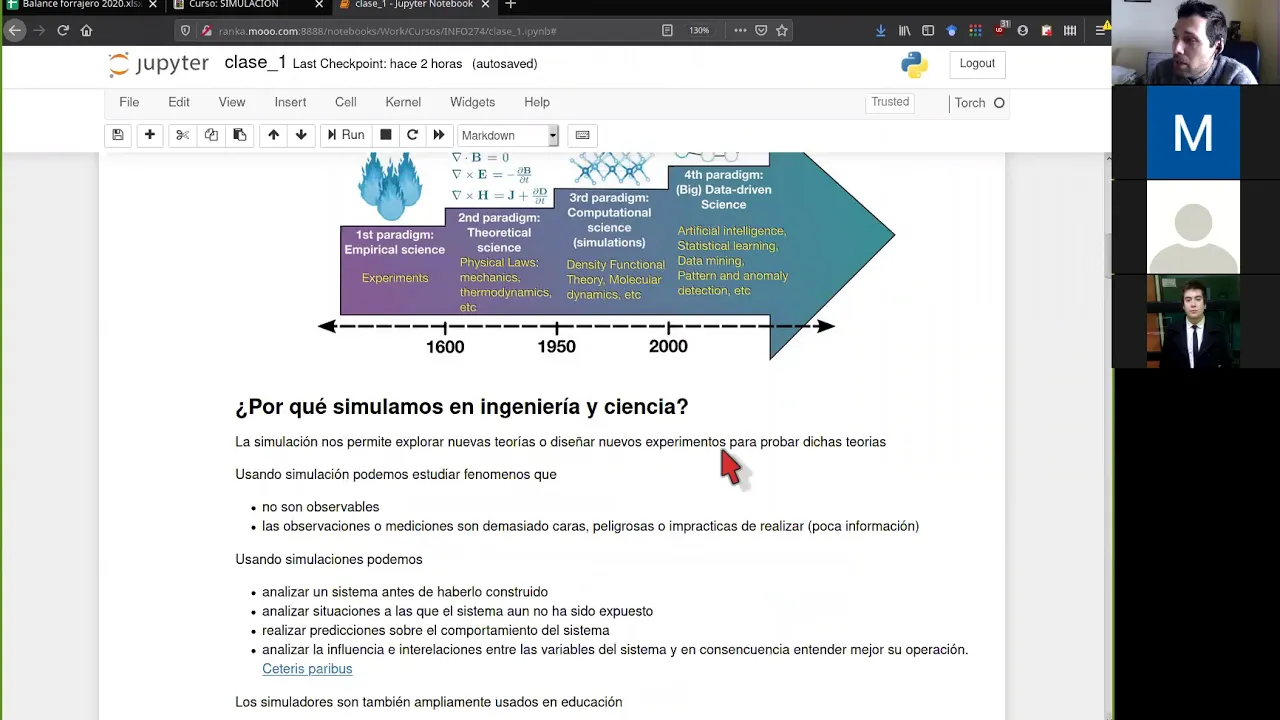Screen dimensions: 1280x720
Task: Run the current cell
Action: click(x=346, y=135)
